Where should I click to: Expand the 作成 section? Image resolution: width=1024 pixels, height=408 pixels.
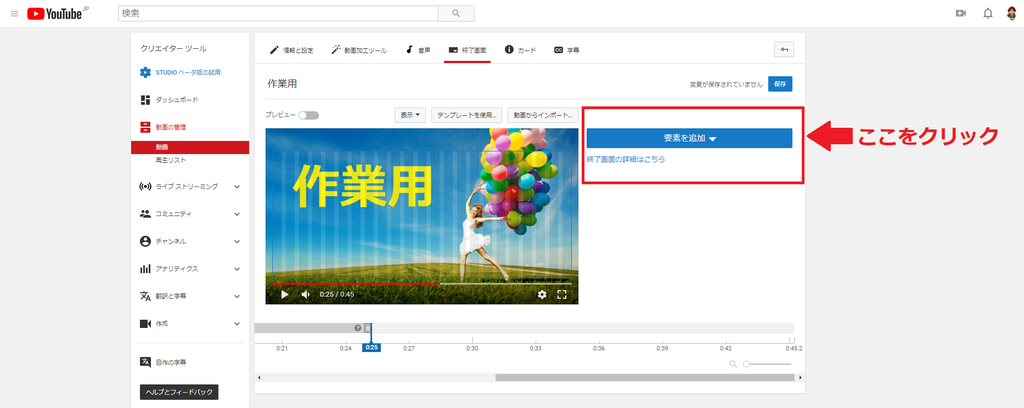237,323
